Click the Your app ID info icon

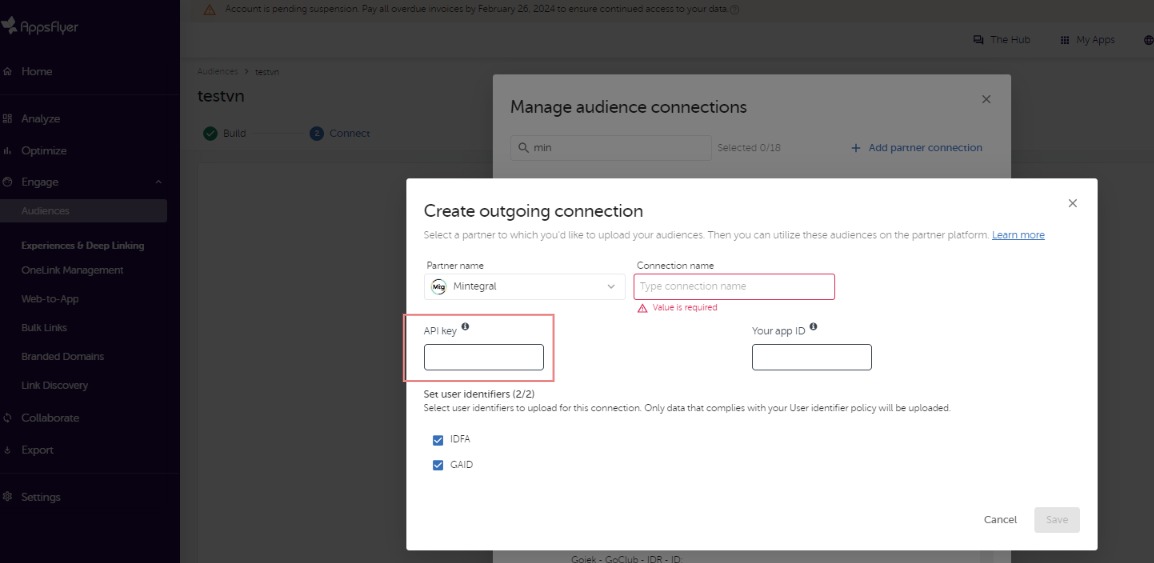[x=813, y=327]
